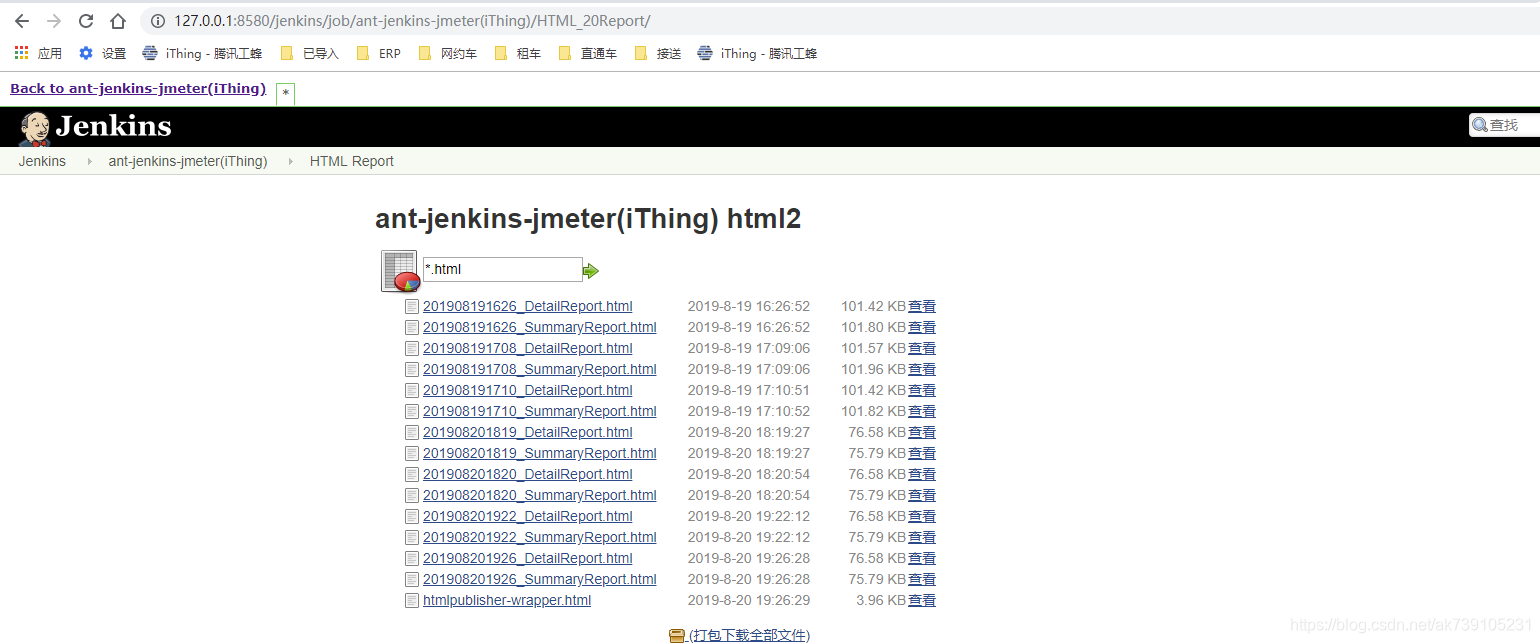This screenshot has height=643, width=1540.
Task: Click 查看 for 201908201819_SummaryReport.html
Action: pos(922,453)
